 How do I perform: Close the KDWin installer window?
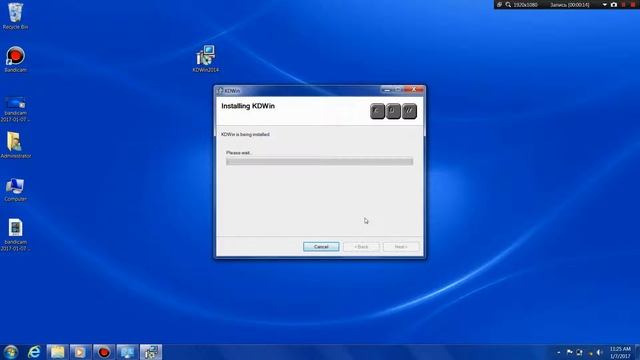[414, 90]
